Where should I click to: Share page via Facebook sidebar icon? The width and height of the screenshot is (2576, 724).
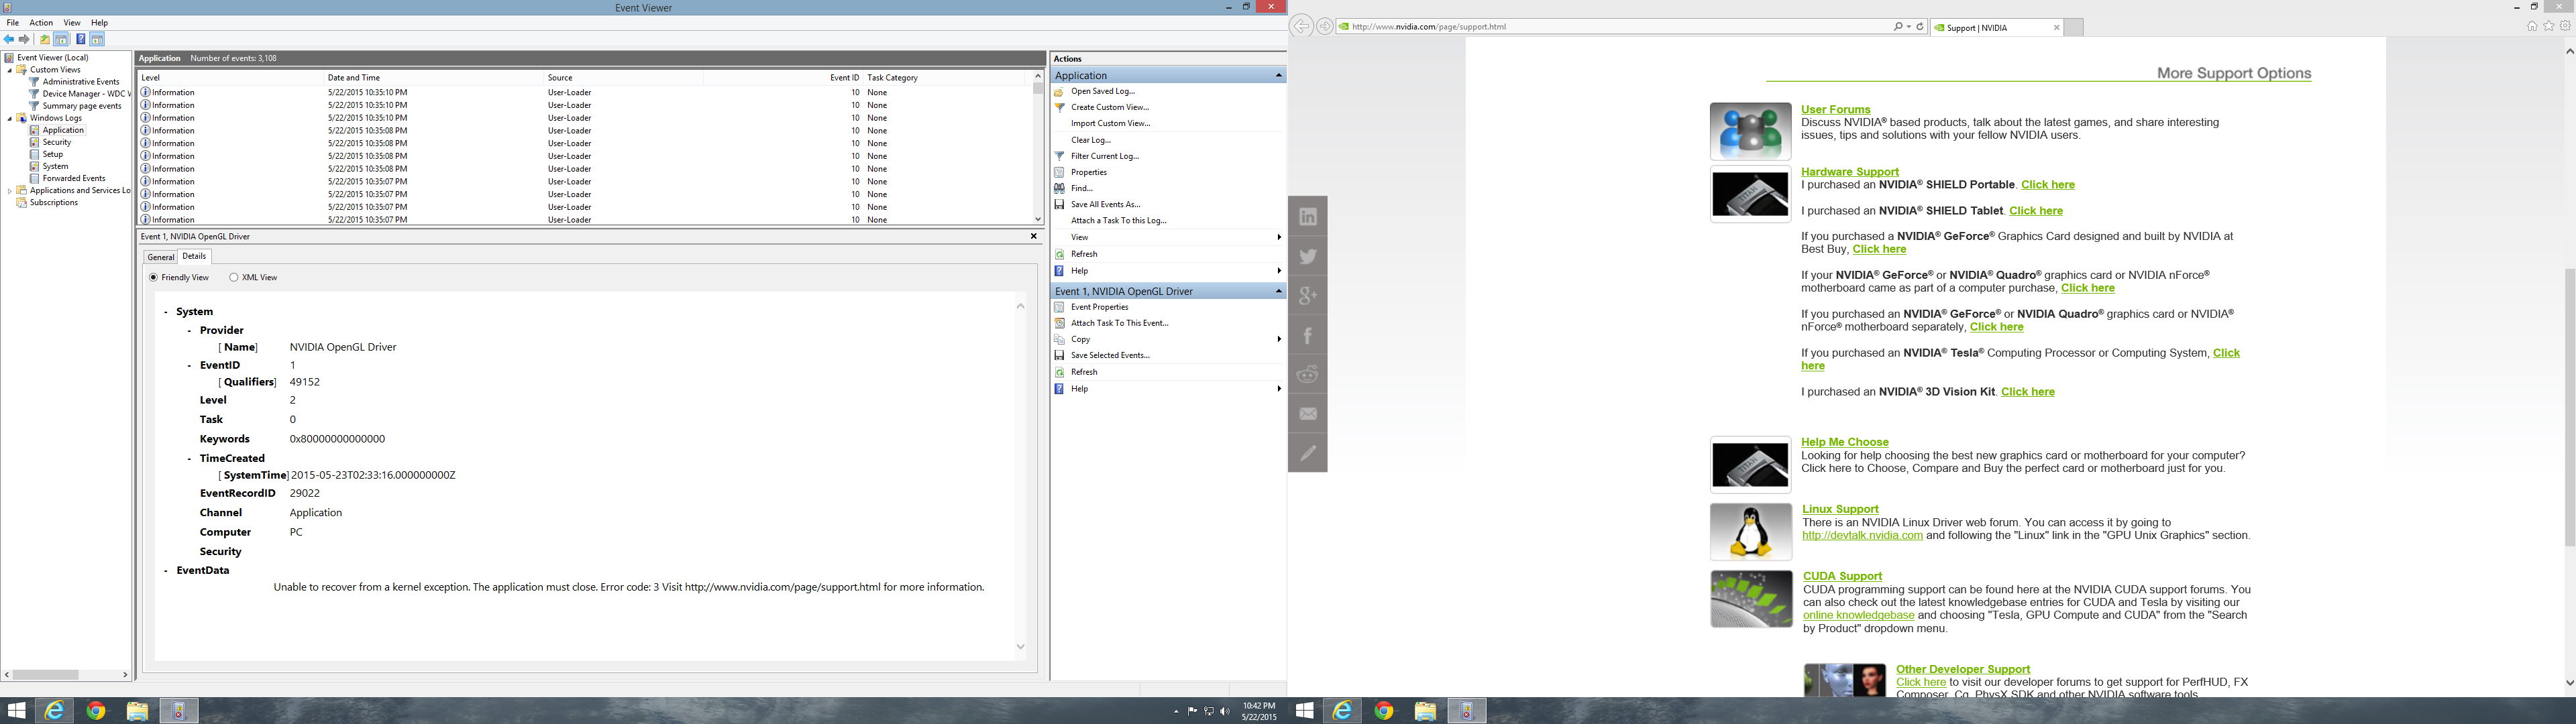click(x=1308, y=335)
